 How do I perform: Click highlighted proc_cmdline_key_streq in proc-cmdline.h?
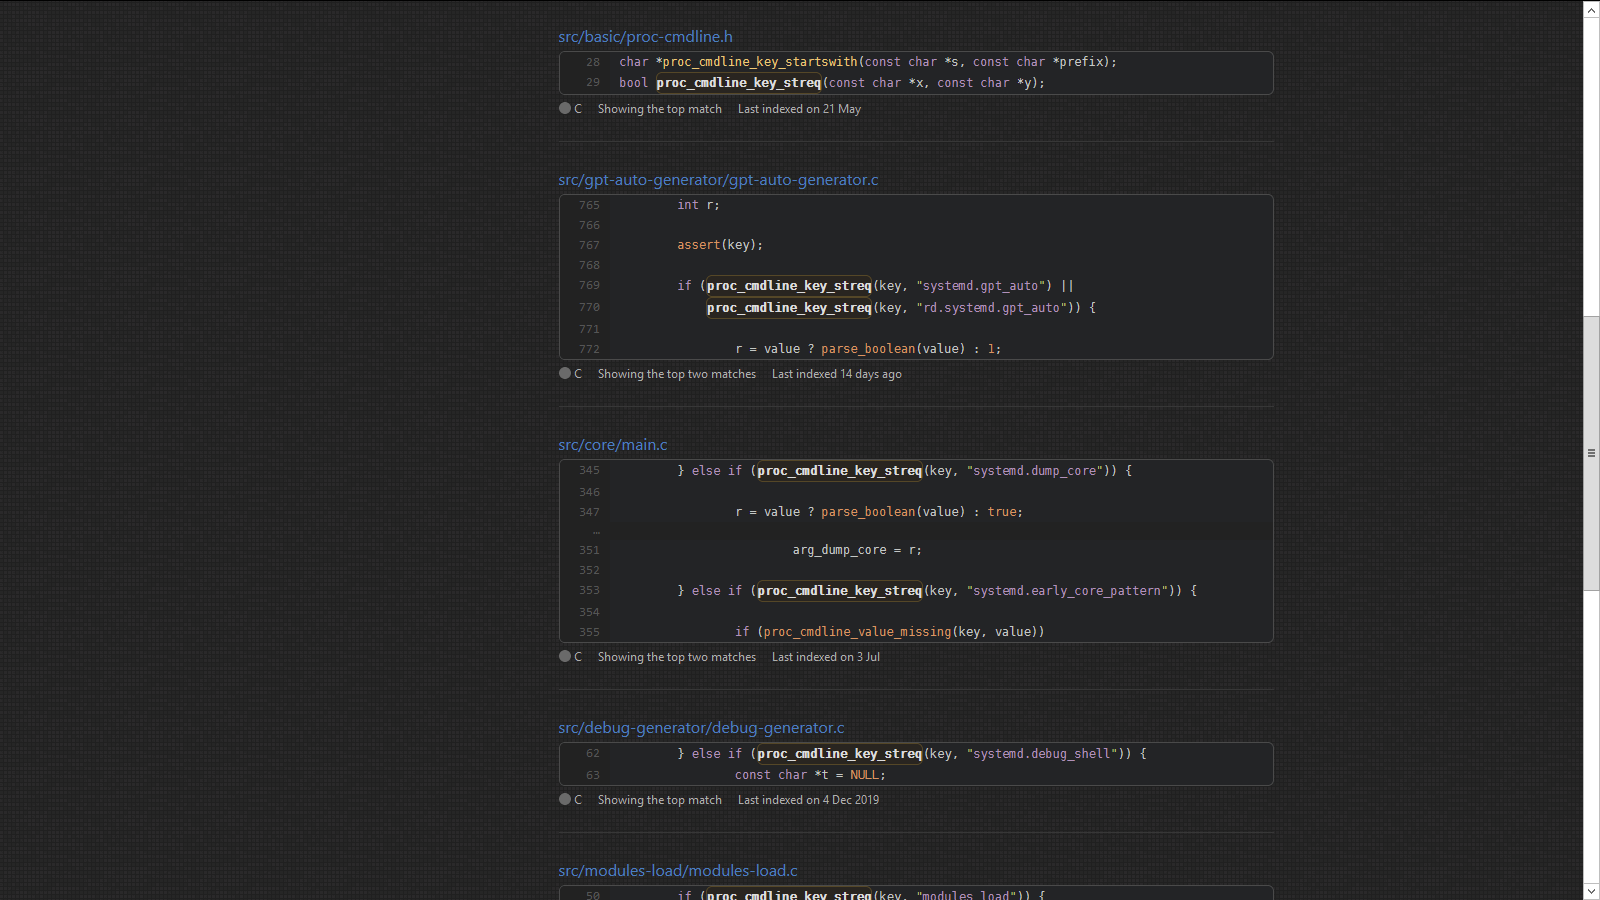(x=738, y=83)
